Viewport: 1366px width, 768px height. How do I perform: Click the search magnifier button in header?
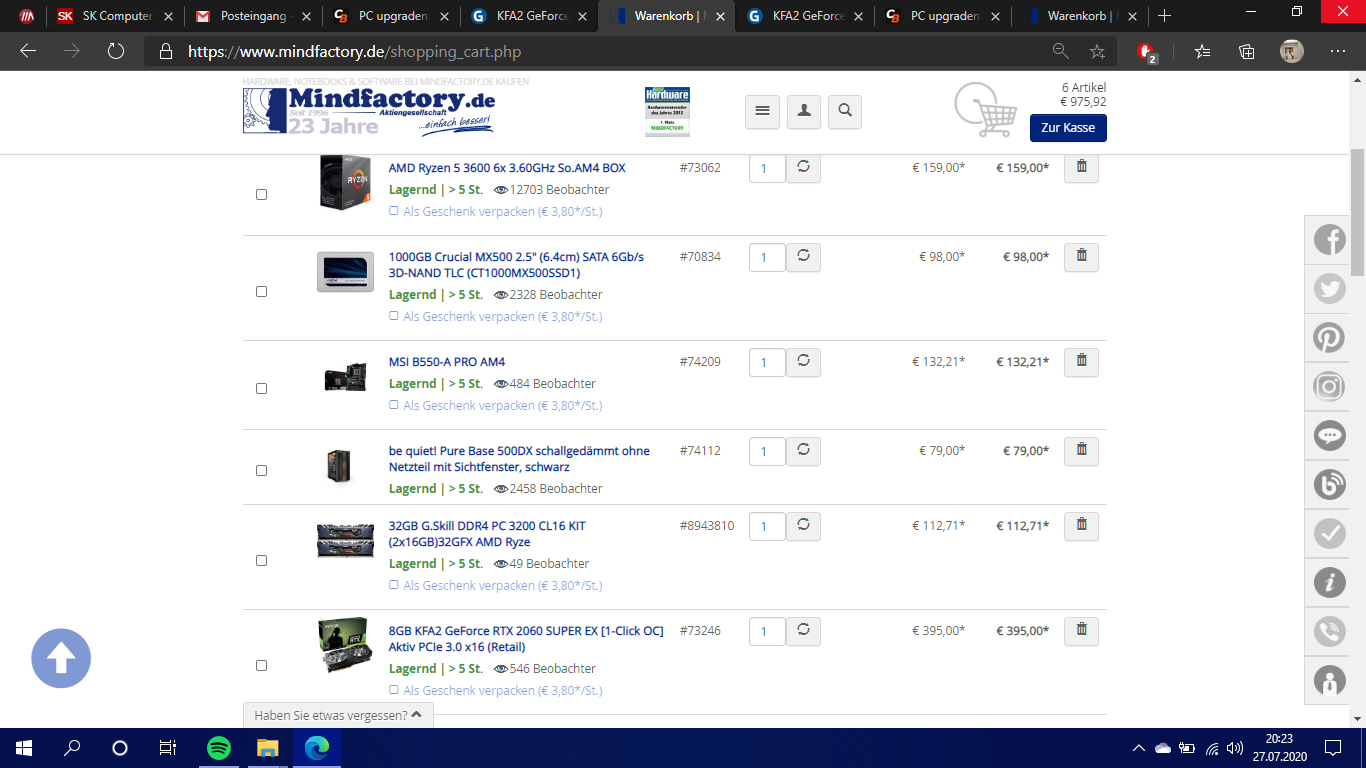845,112
